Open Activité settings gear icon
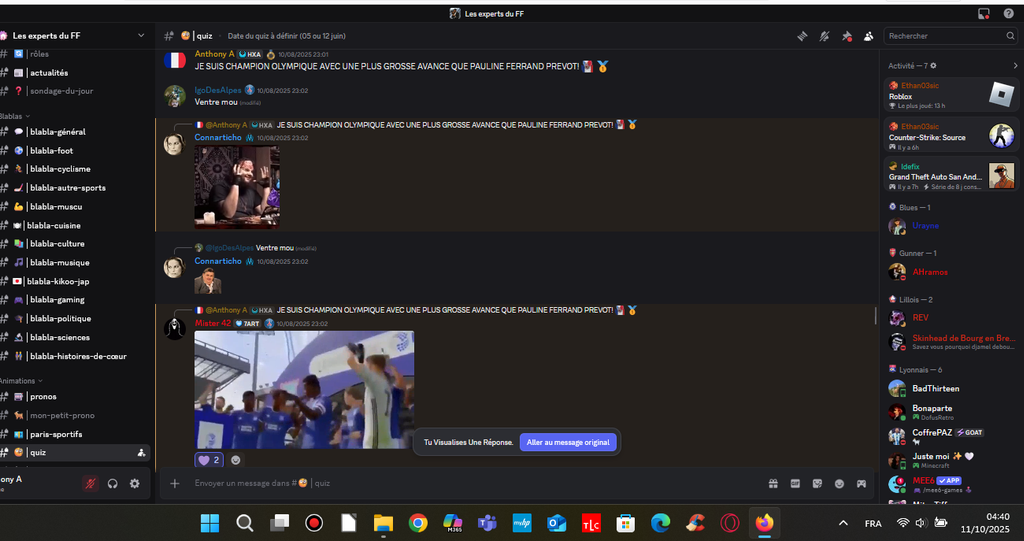The image size is (1024, 541). click(x=933, y=66)
